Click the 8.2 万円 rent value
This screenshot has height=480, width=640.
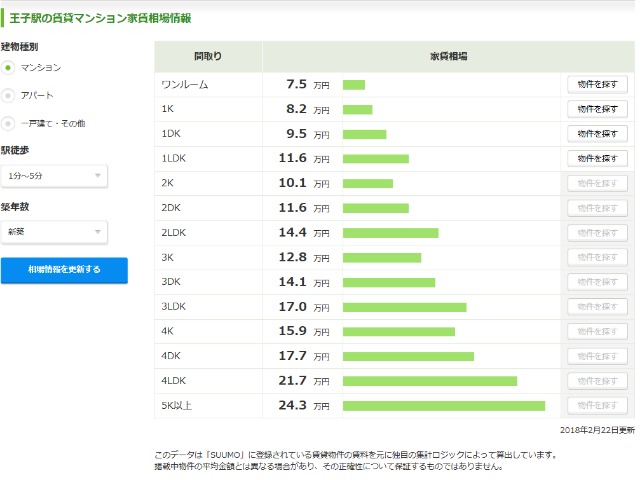tap(308, 109)
